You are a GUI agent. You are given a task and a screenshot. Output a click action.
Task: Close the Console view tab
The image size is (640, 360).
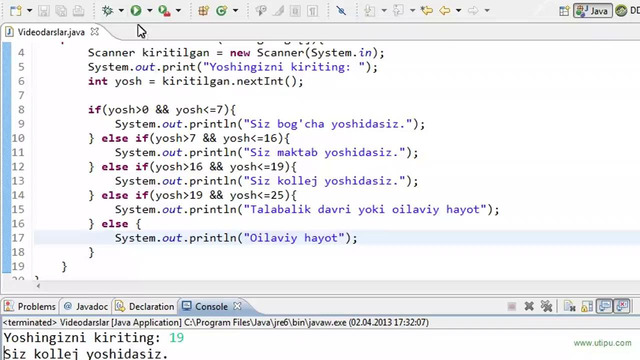(237, 306)
